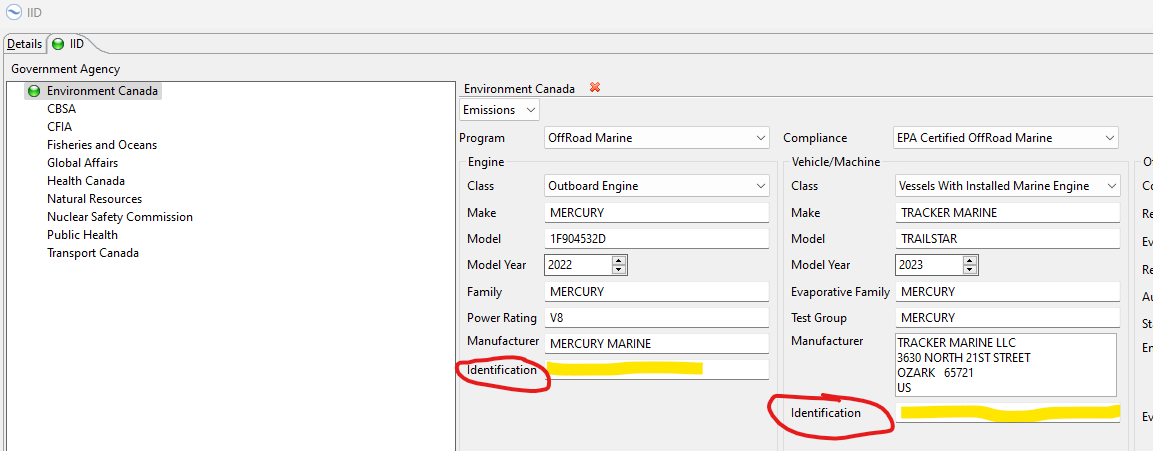
Task: Open Vehicle/Machine Class dropdown
Action: (1007, 186)
